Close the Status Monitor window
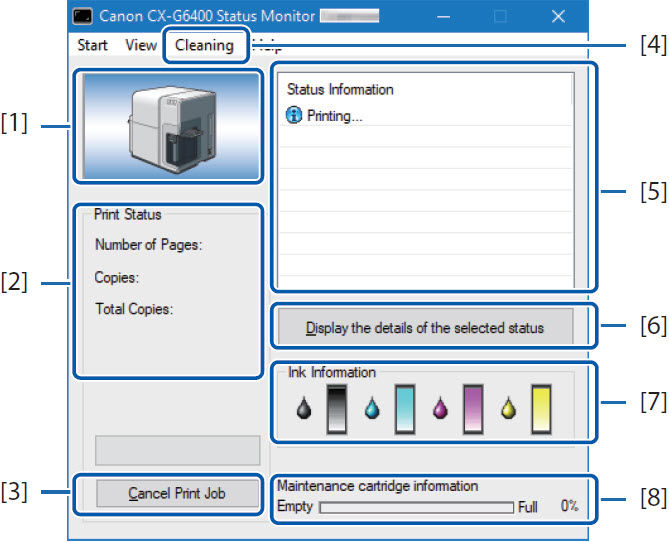Viewport: 669px width, 542px height. pos(558,17)
